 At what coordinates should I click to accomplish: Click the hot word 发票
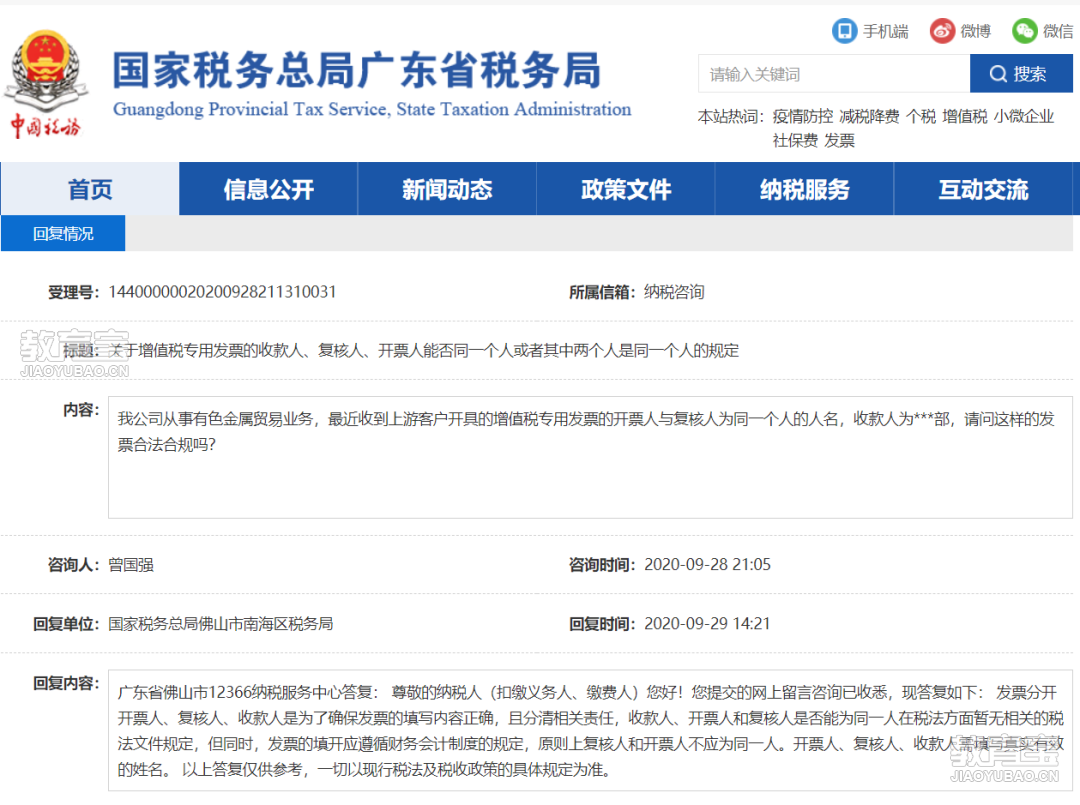(840, 140)
